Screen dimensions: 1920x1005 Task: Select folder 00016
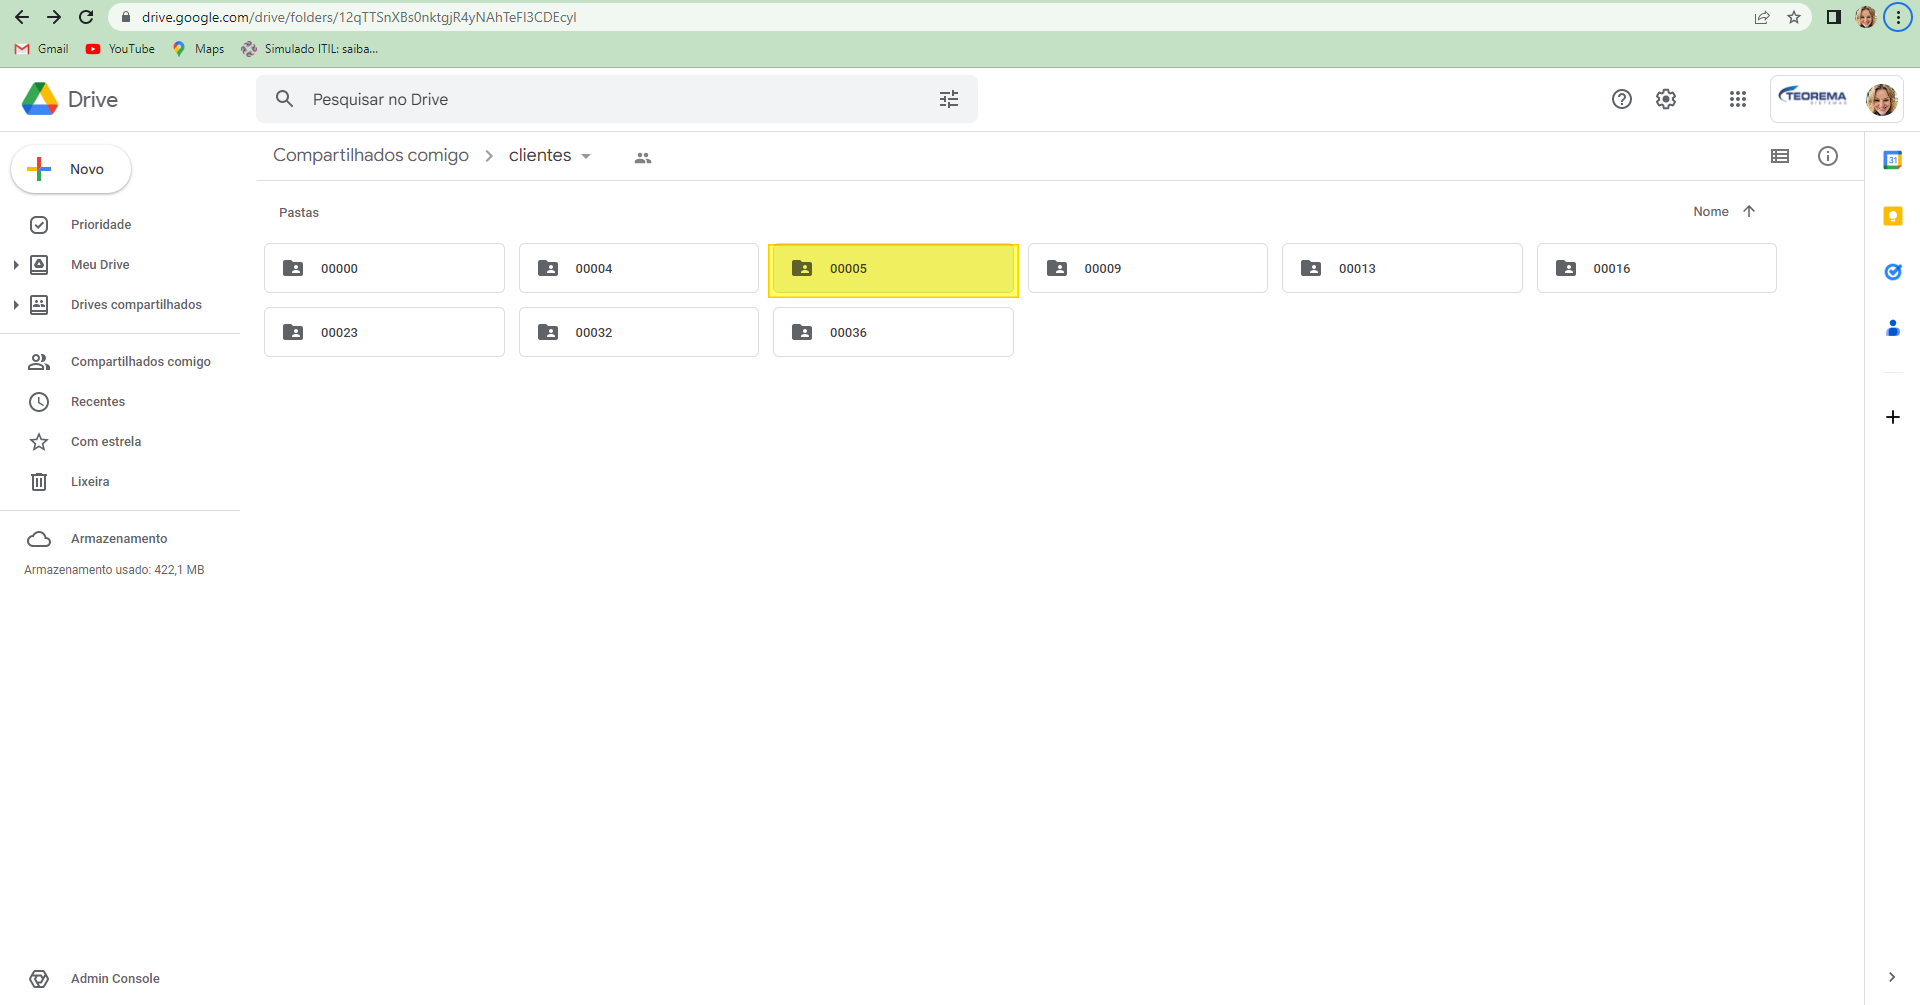pos(1656,268)
